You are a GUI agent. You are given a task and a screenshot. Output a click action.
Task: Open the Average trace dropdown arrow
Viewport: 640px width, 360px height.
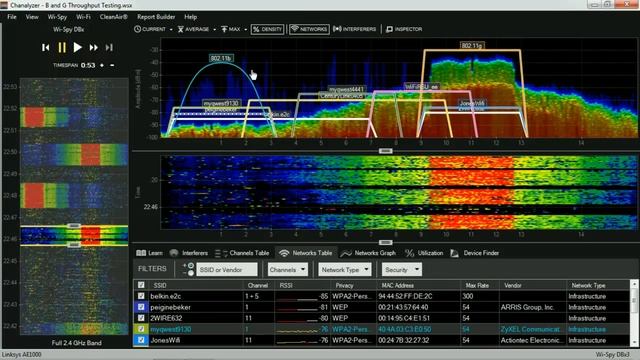[214, 30]
